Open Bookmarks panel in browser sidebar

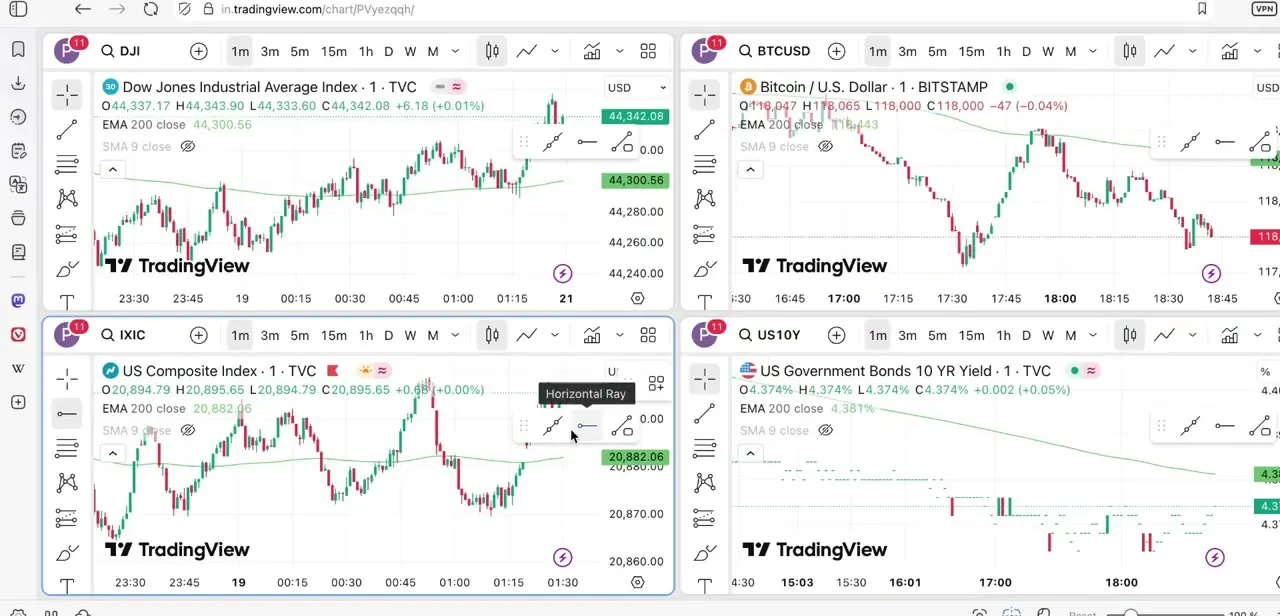18,49
